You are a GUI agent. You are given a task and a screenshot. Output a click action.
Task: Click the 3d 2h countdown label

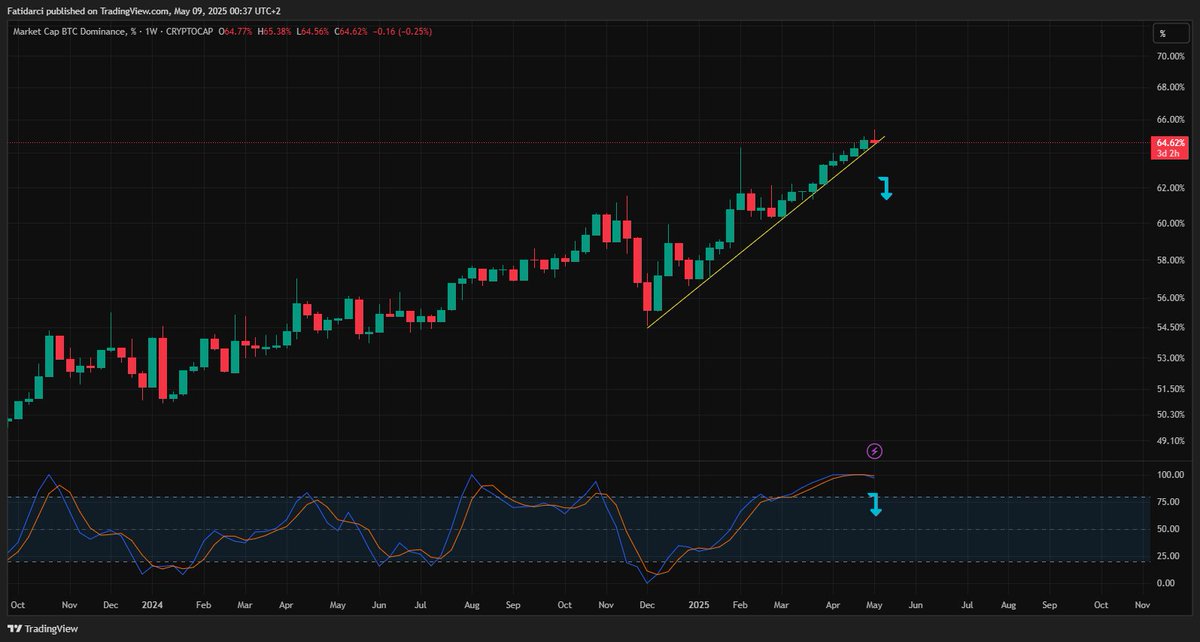coord(1168,153)
